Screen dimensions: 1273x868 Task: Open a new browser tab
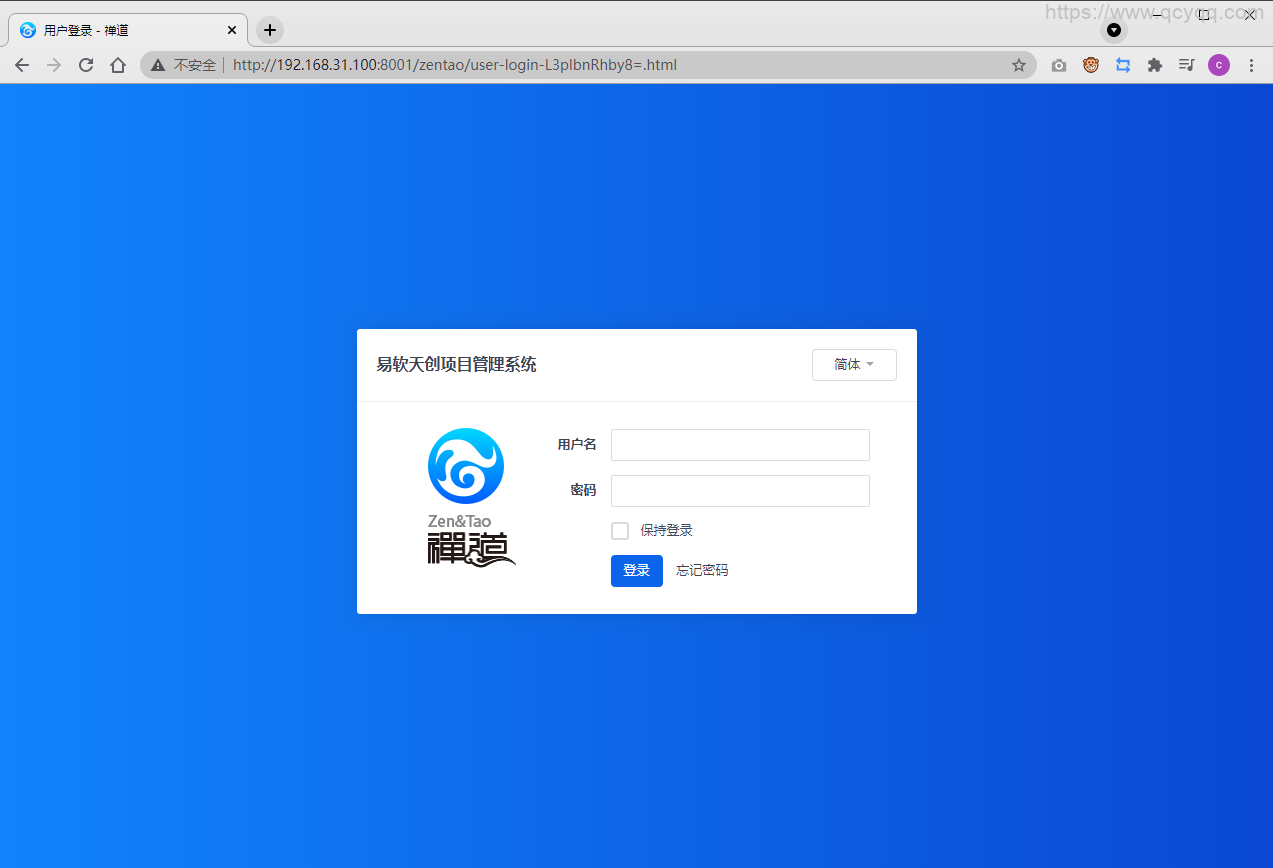point(268,30)
